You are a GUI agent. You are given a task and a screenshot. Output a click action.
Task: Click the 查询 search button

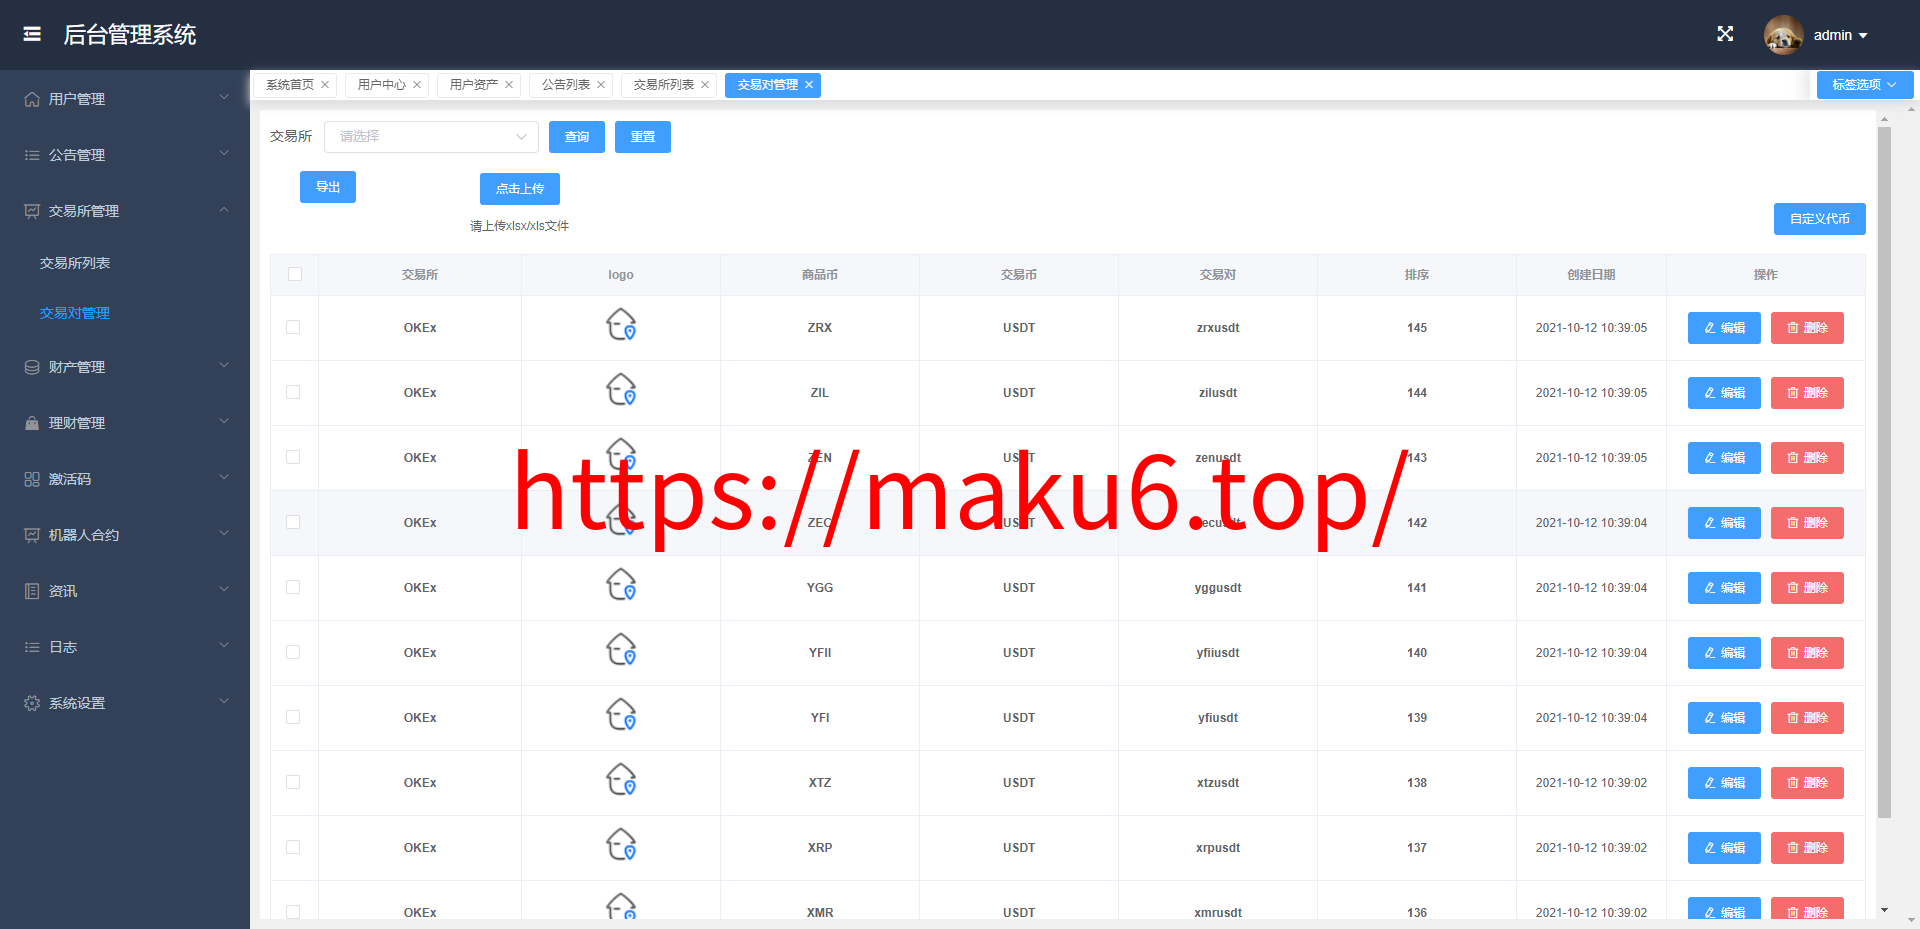coord(577,137)
